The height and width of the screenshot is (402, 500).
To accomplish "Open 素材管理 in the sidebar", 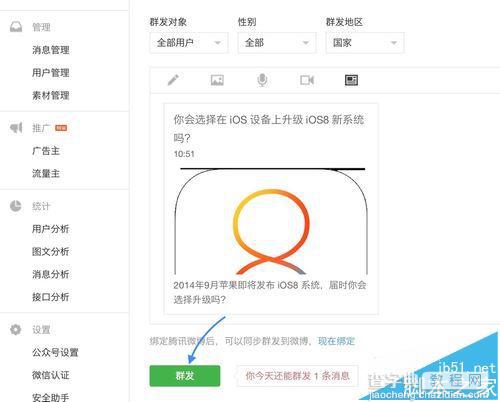I will click(51, 95).
